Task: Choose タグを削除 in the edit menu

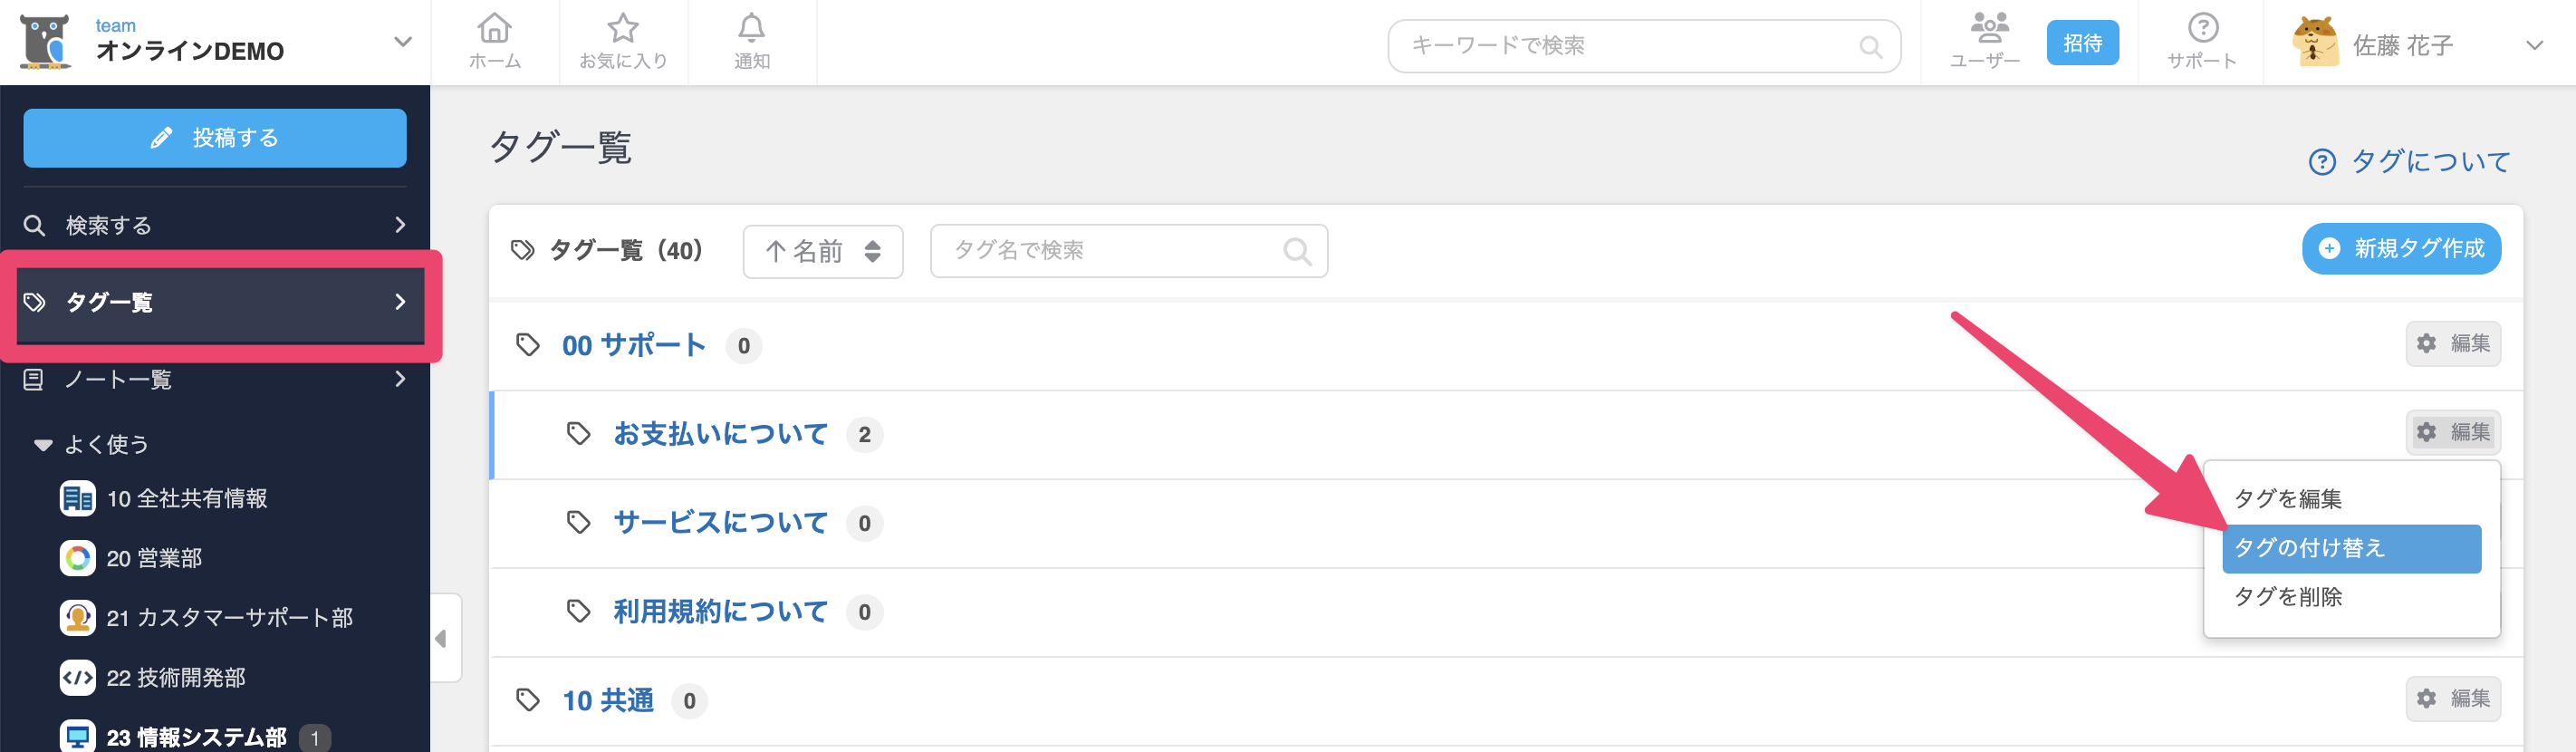Action: [2288, 597]
